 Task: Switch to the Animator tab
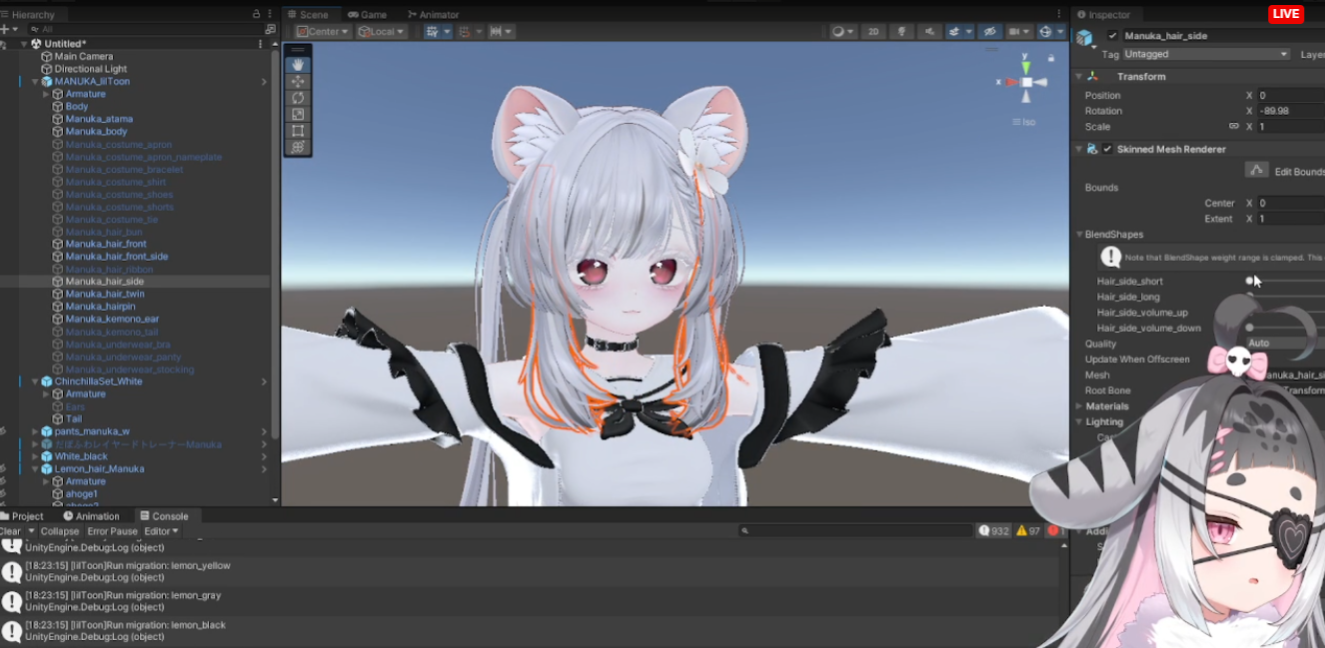point(433,15)
